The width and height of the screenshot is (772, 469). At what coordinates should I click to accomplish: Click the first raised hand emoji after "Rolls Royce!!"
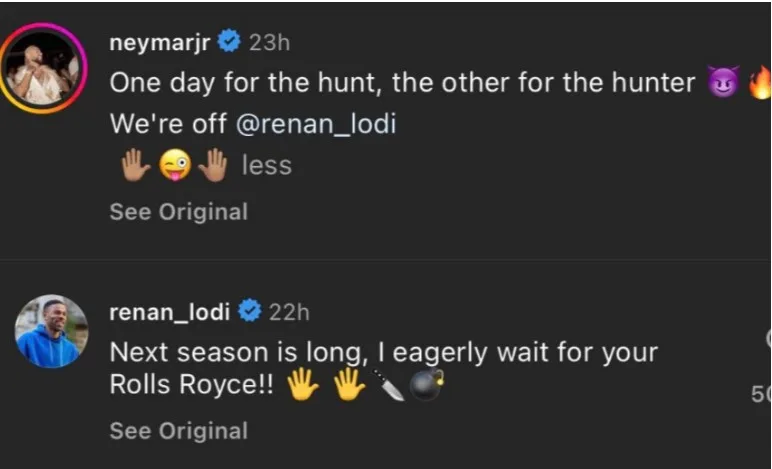[x=302, y=386]
